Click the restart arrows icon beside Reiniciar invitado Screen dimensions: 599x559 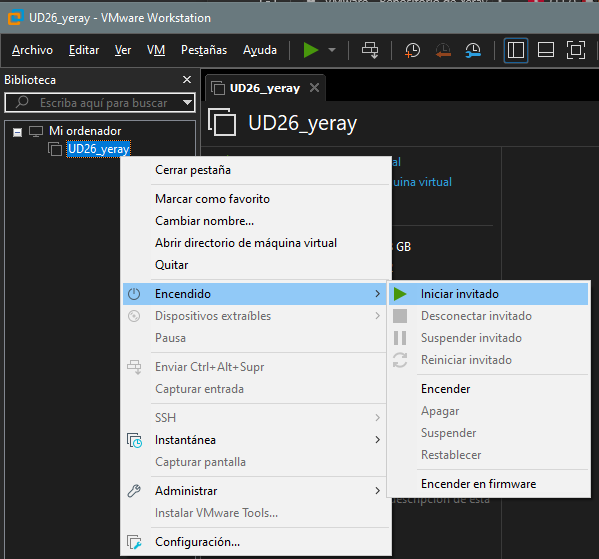click(400, 360)
